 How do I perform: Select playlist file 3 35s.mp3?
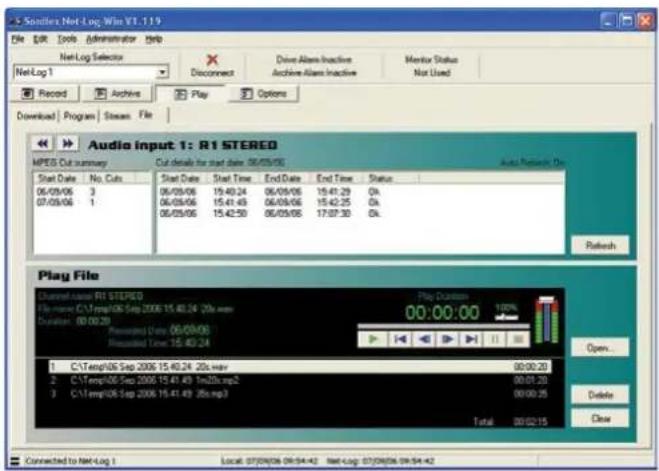[299, 394]
